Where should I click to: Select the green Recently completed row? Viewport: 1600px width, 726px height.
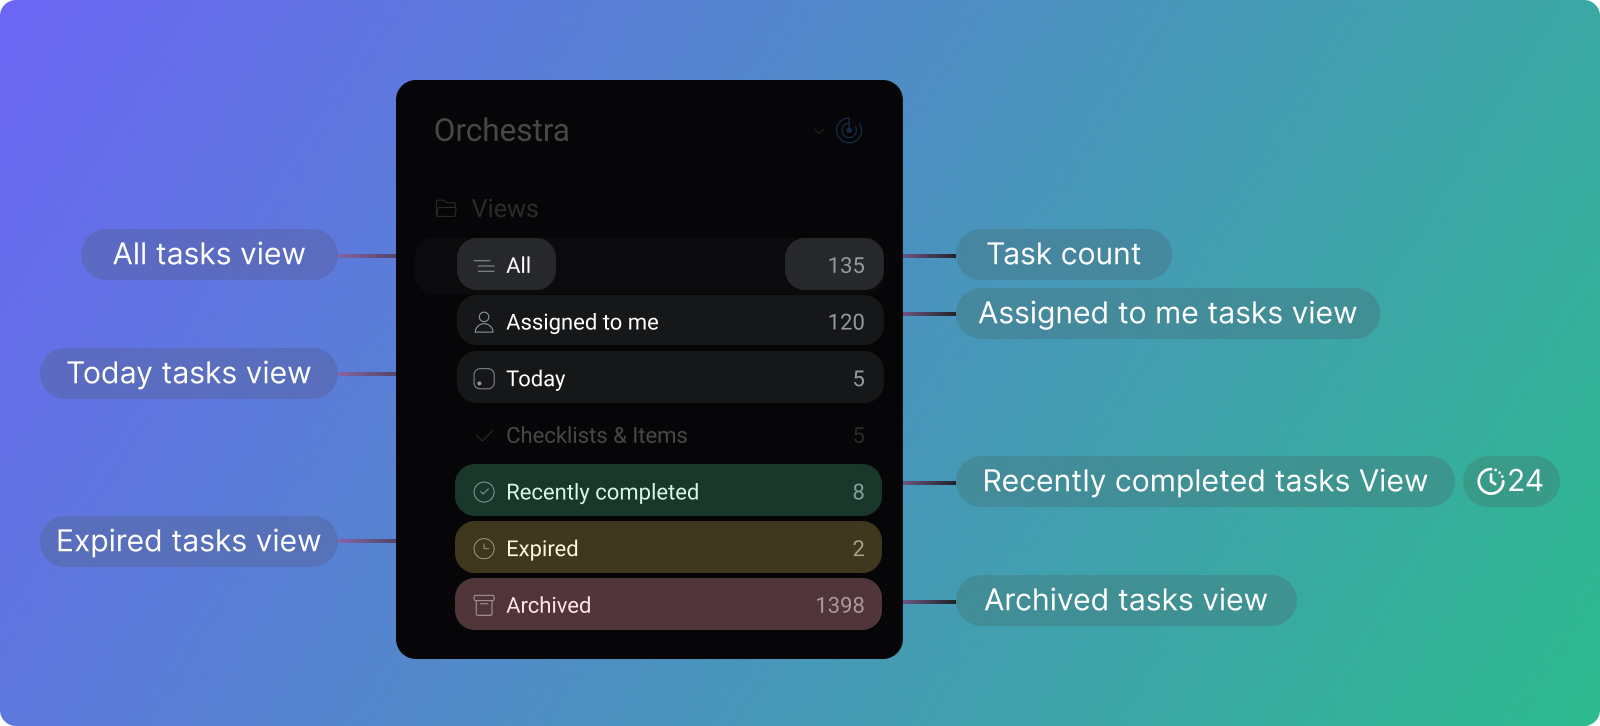[668, 492]
